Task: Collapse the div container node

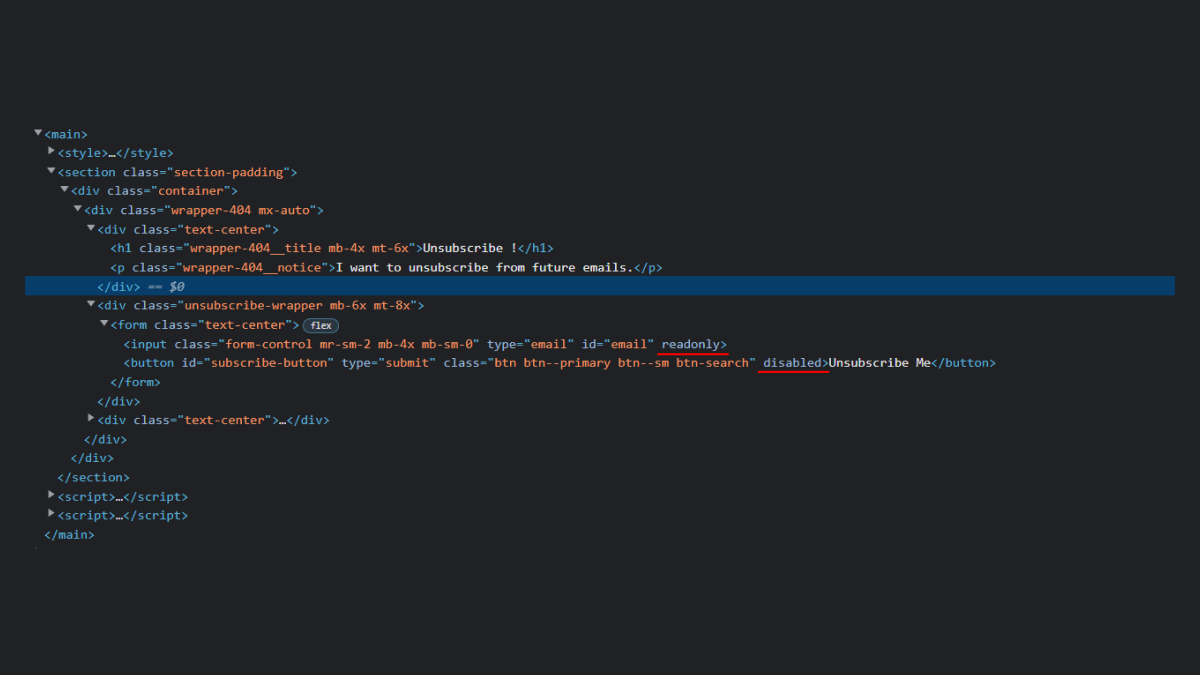Action: click(x=64, y=190)
